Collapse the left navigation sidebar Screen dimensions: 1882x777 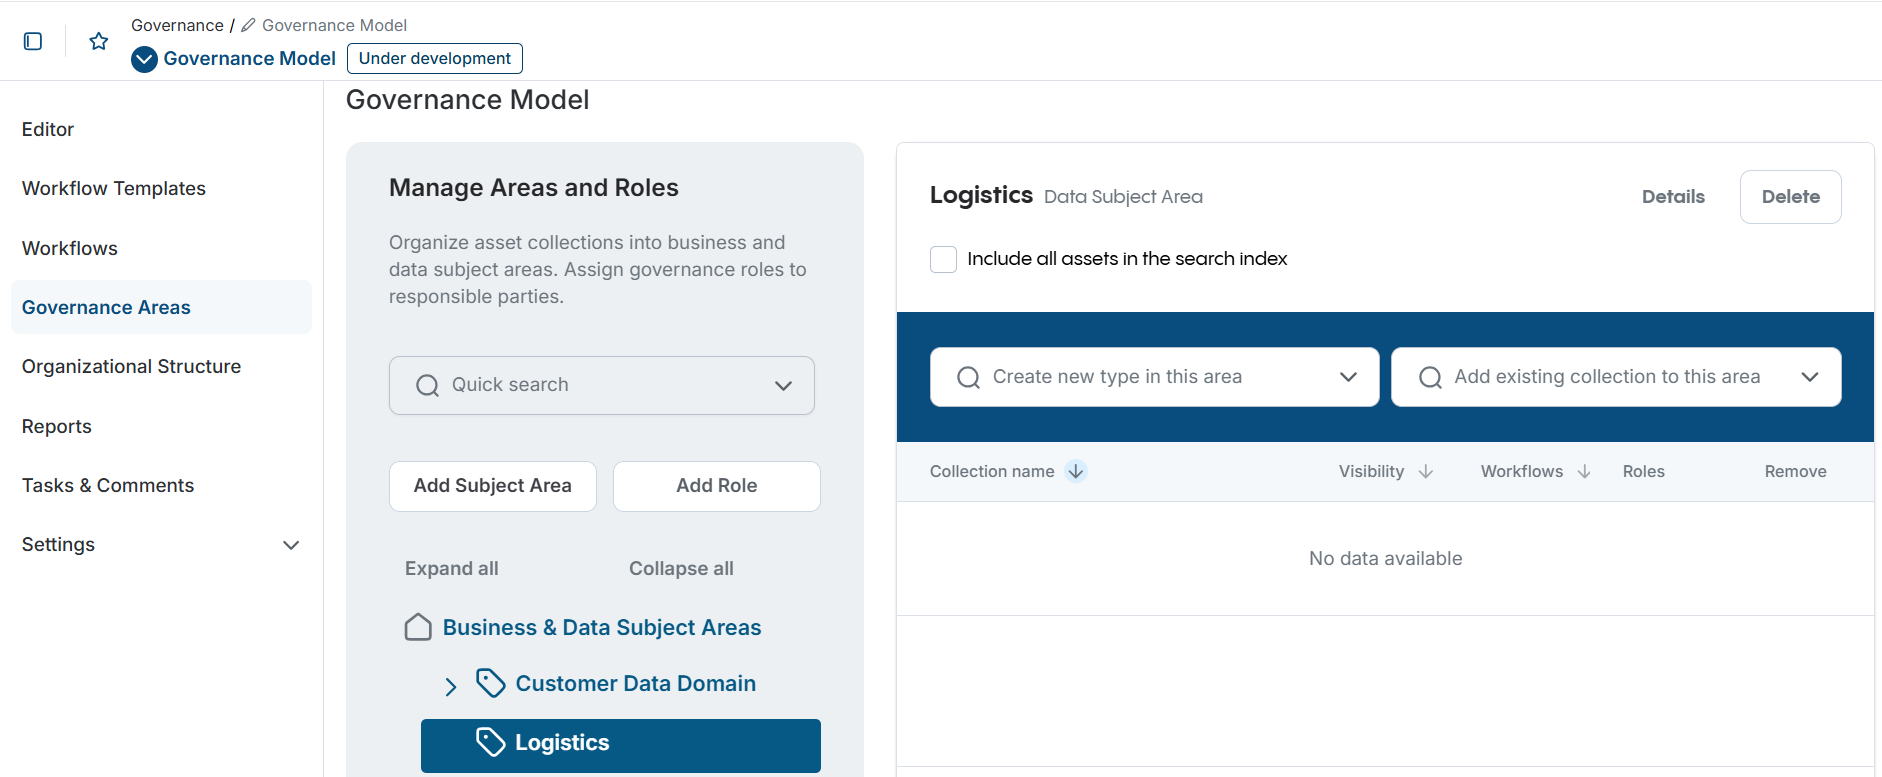pos(33,41)
